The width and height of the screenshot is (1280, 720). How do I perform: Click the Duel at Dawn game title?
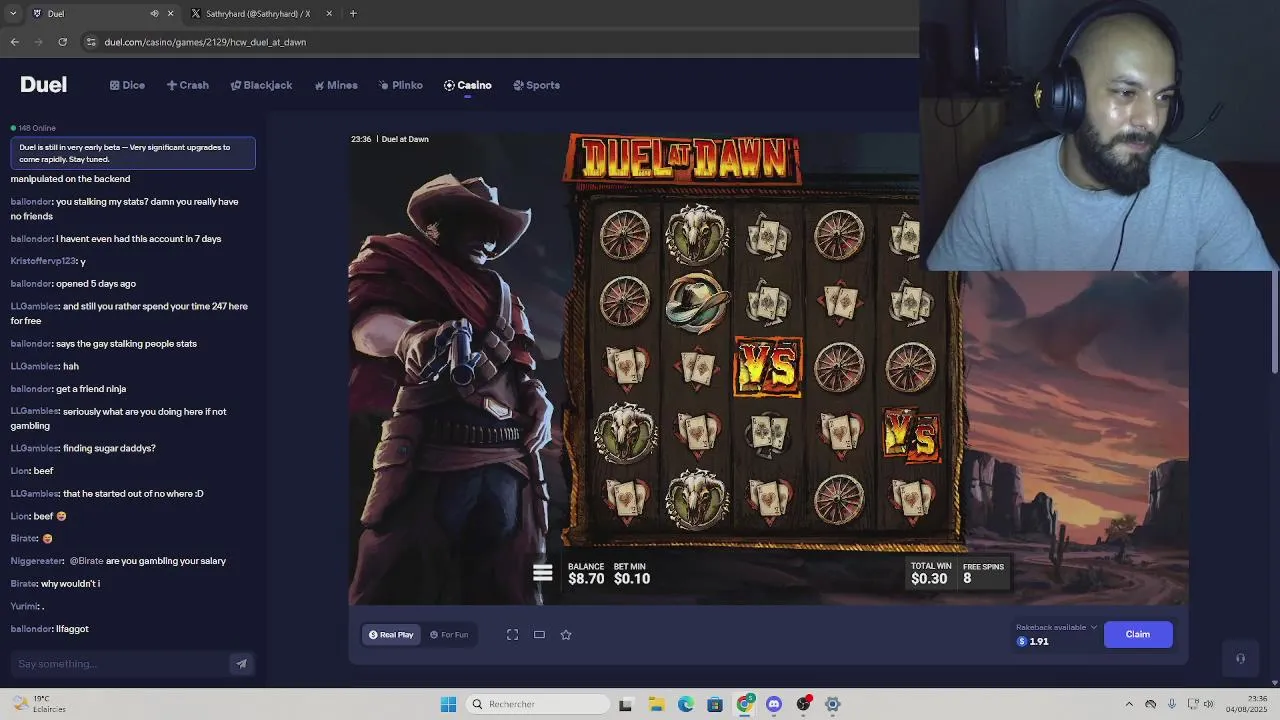click(405, 139)
